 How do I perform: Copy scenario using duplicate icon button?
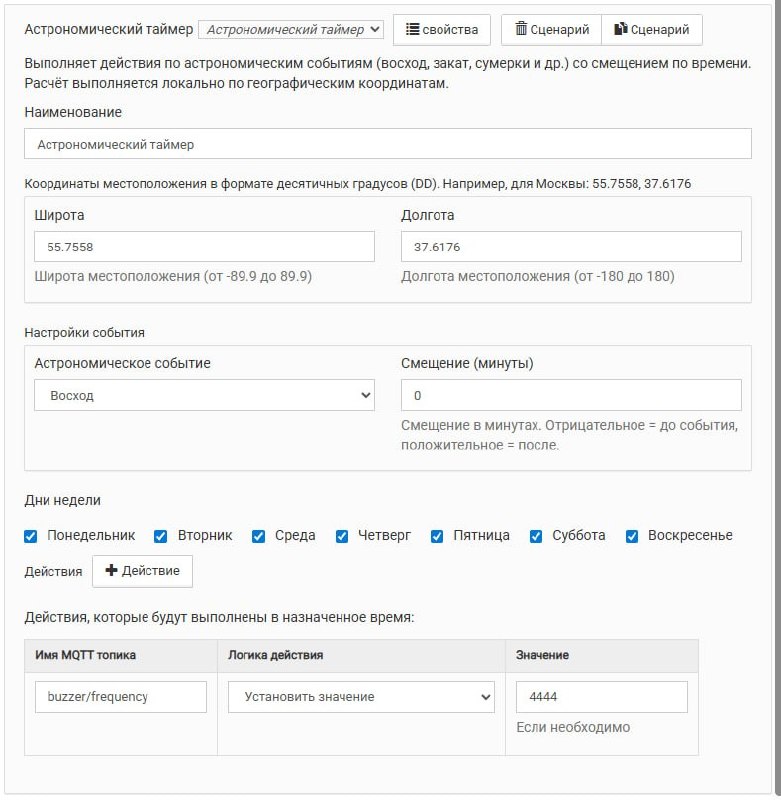tap(652, 30)
